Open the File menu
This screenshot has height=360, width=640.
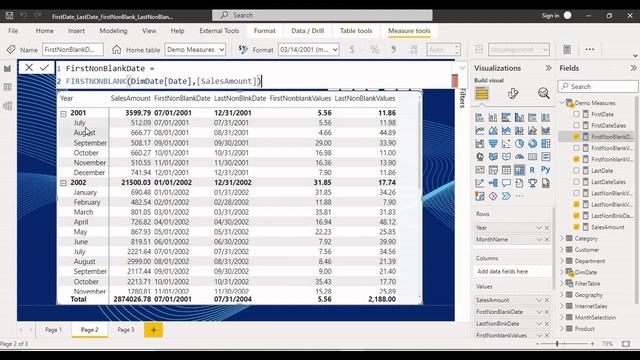coord(13,31)
